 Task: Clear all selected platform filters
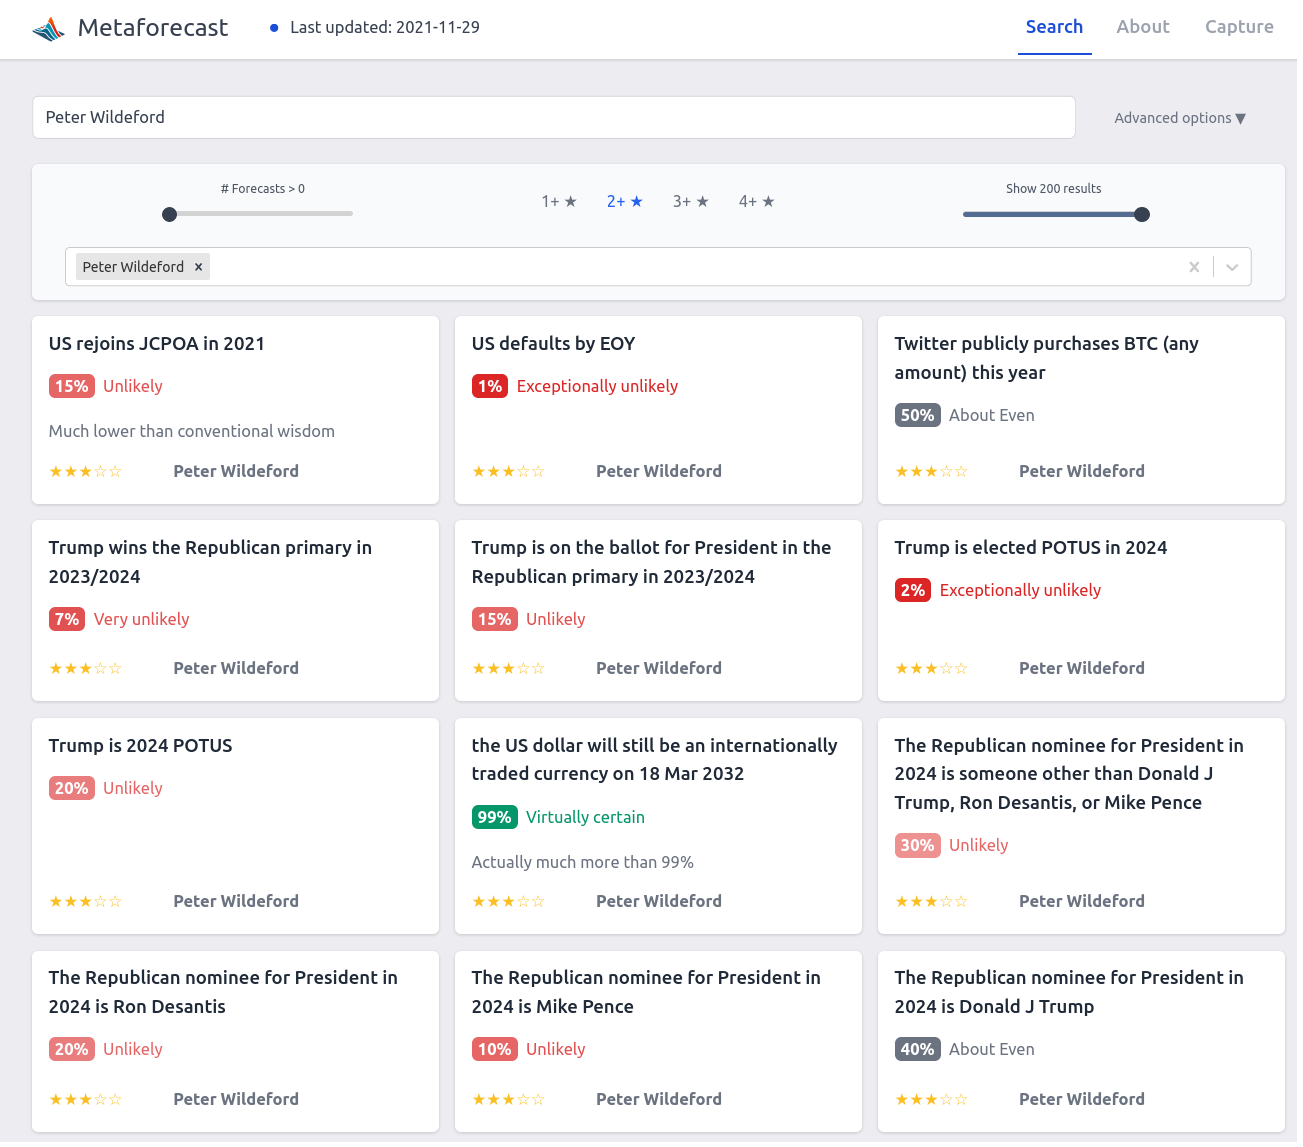click(x=1193, y=267)
